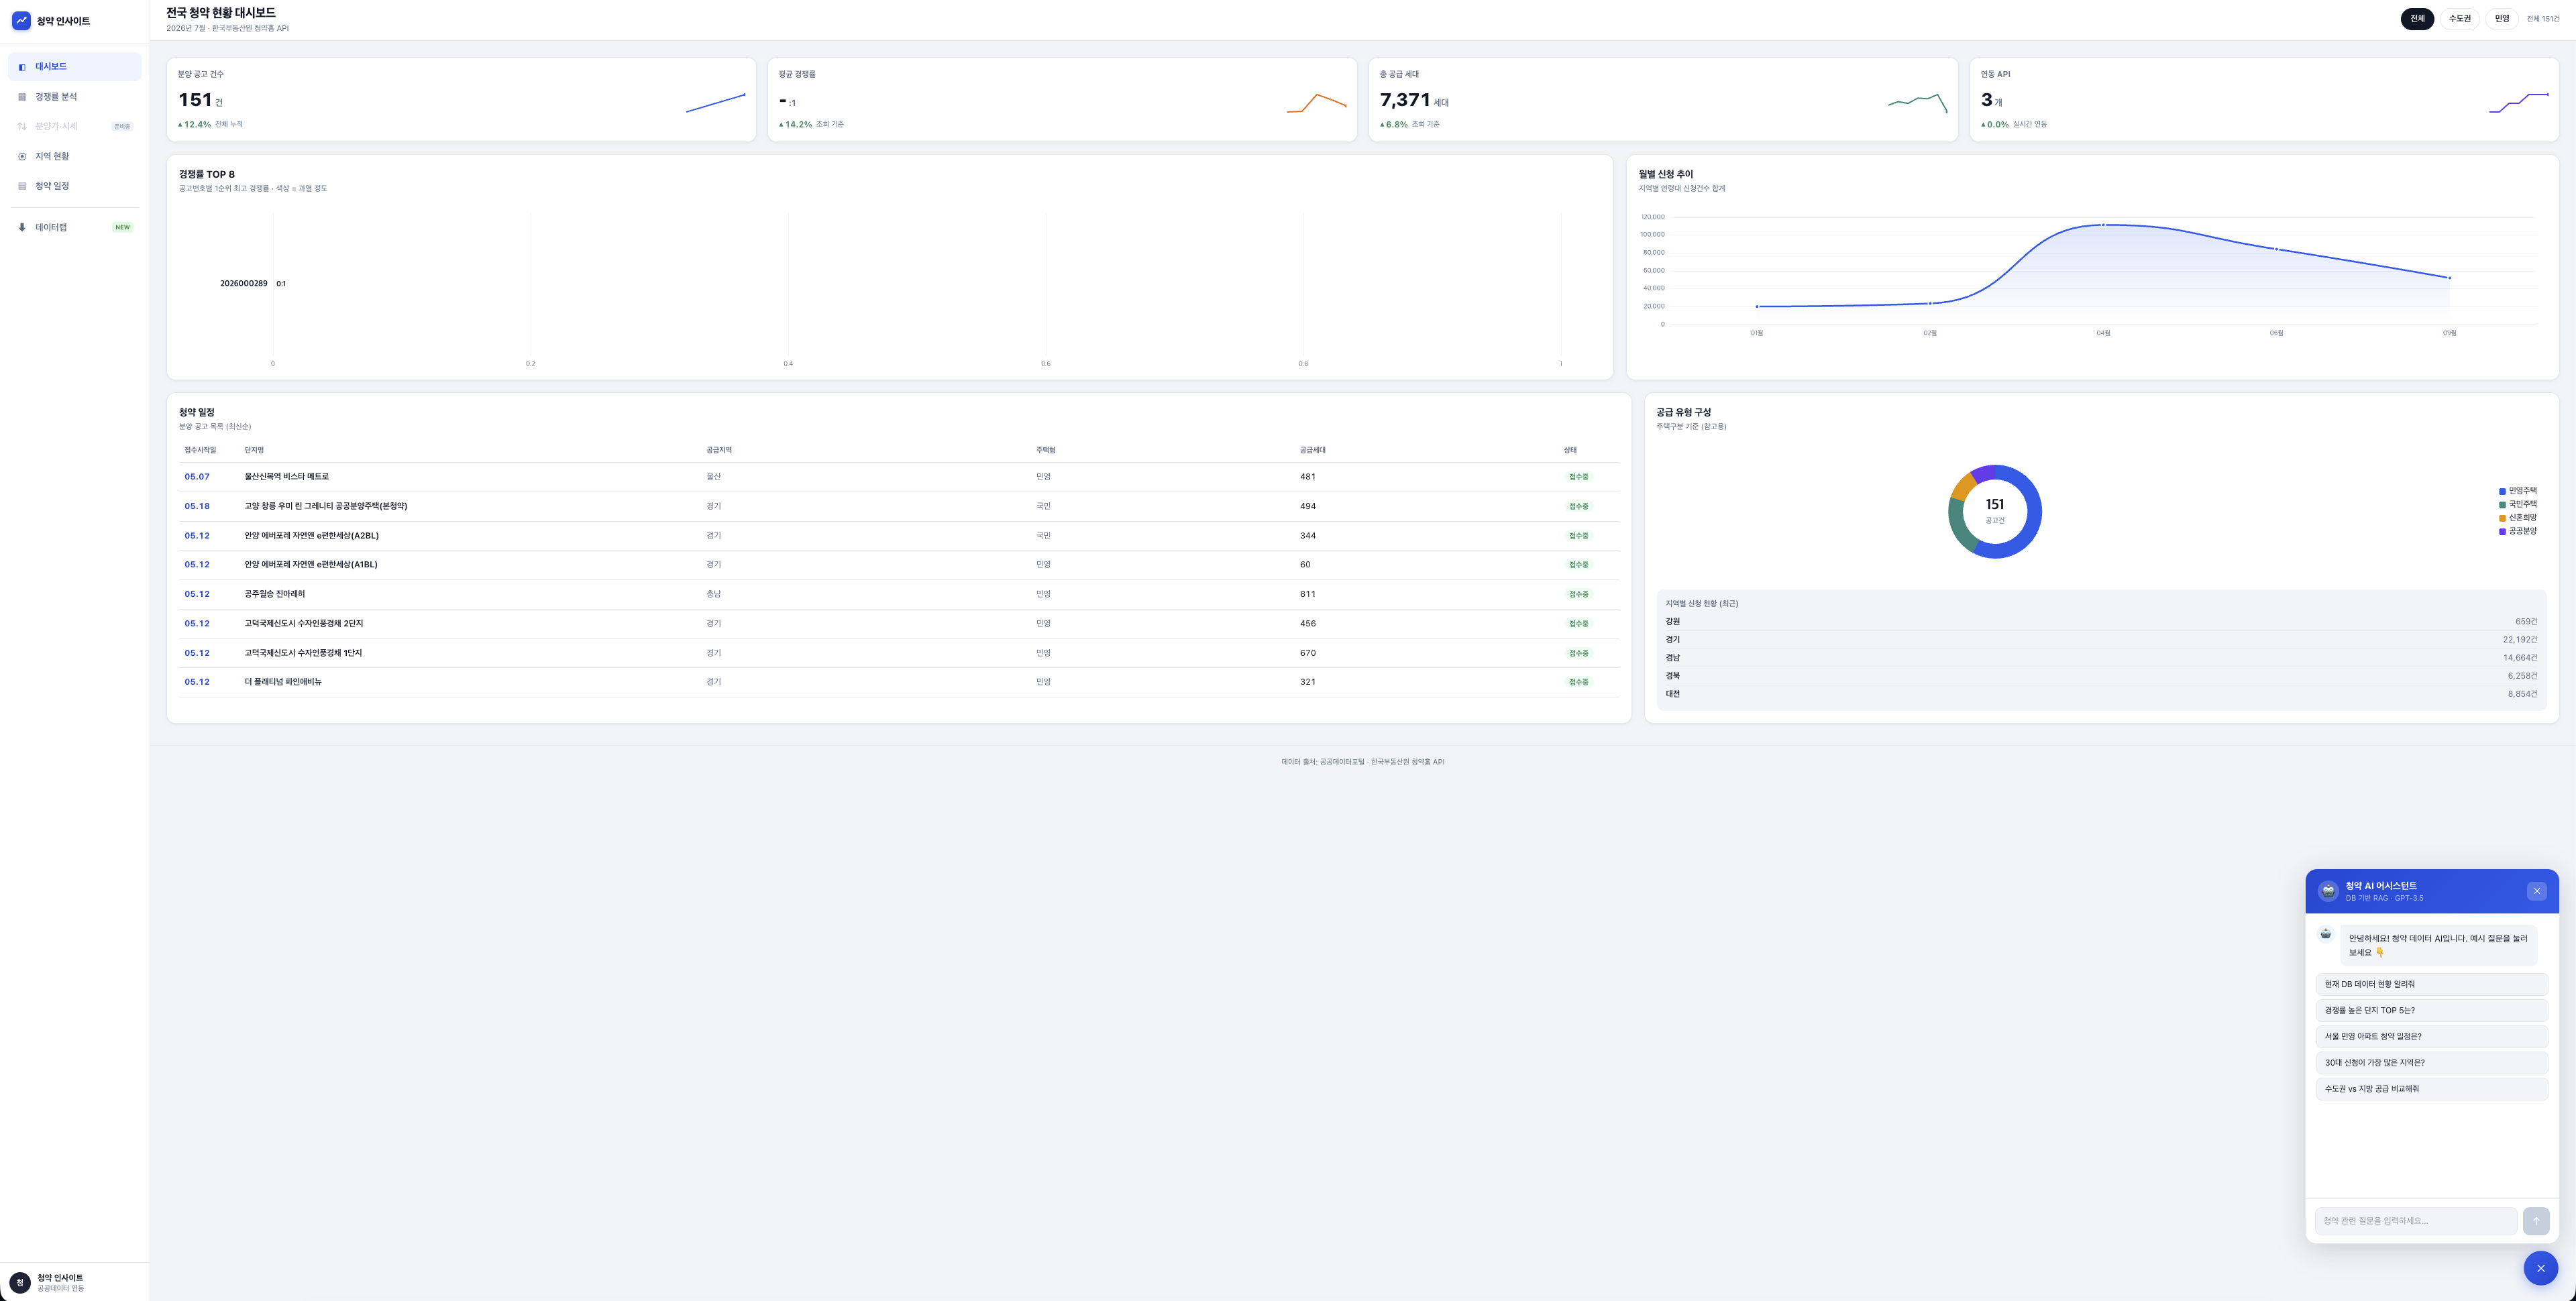The height and width of the screenshot is (1301, 2576).
Task: Click the 울산신복역 비스타 메트로 row name
Action: 287,477
